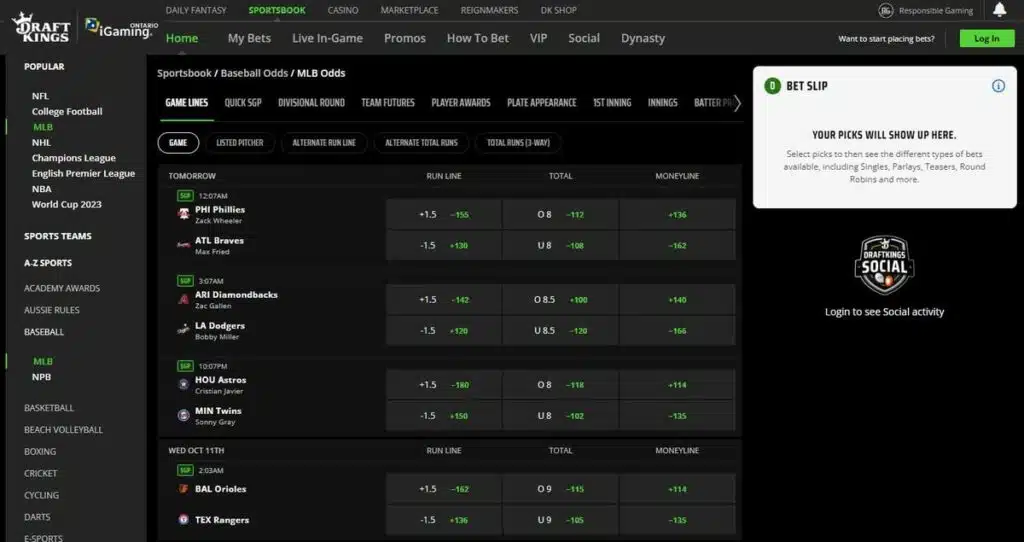The image size is (1024, 542).
Task: Switch to Divisional Round tab
Action: click(x=312, y=103)
